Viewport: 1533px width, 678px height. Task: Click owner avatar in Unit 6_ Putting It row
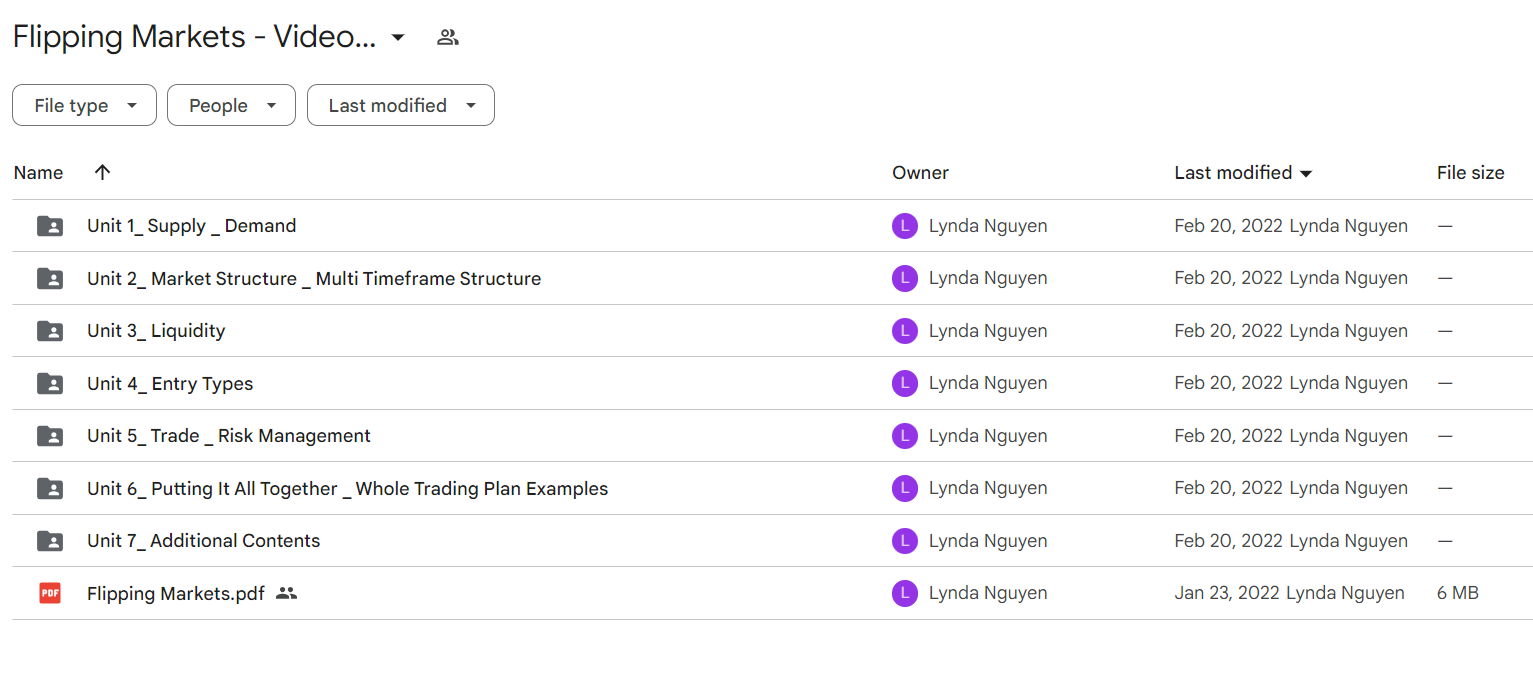(904, 488)
